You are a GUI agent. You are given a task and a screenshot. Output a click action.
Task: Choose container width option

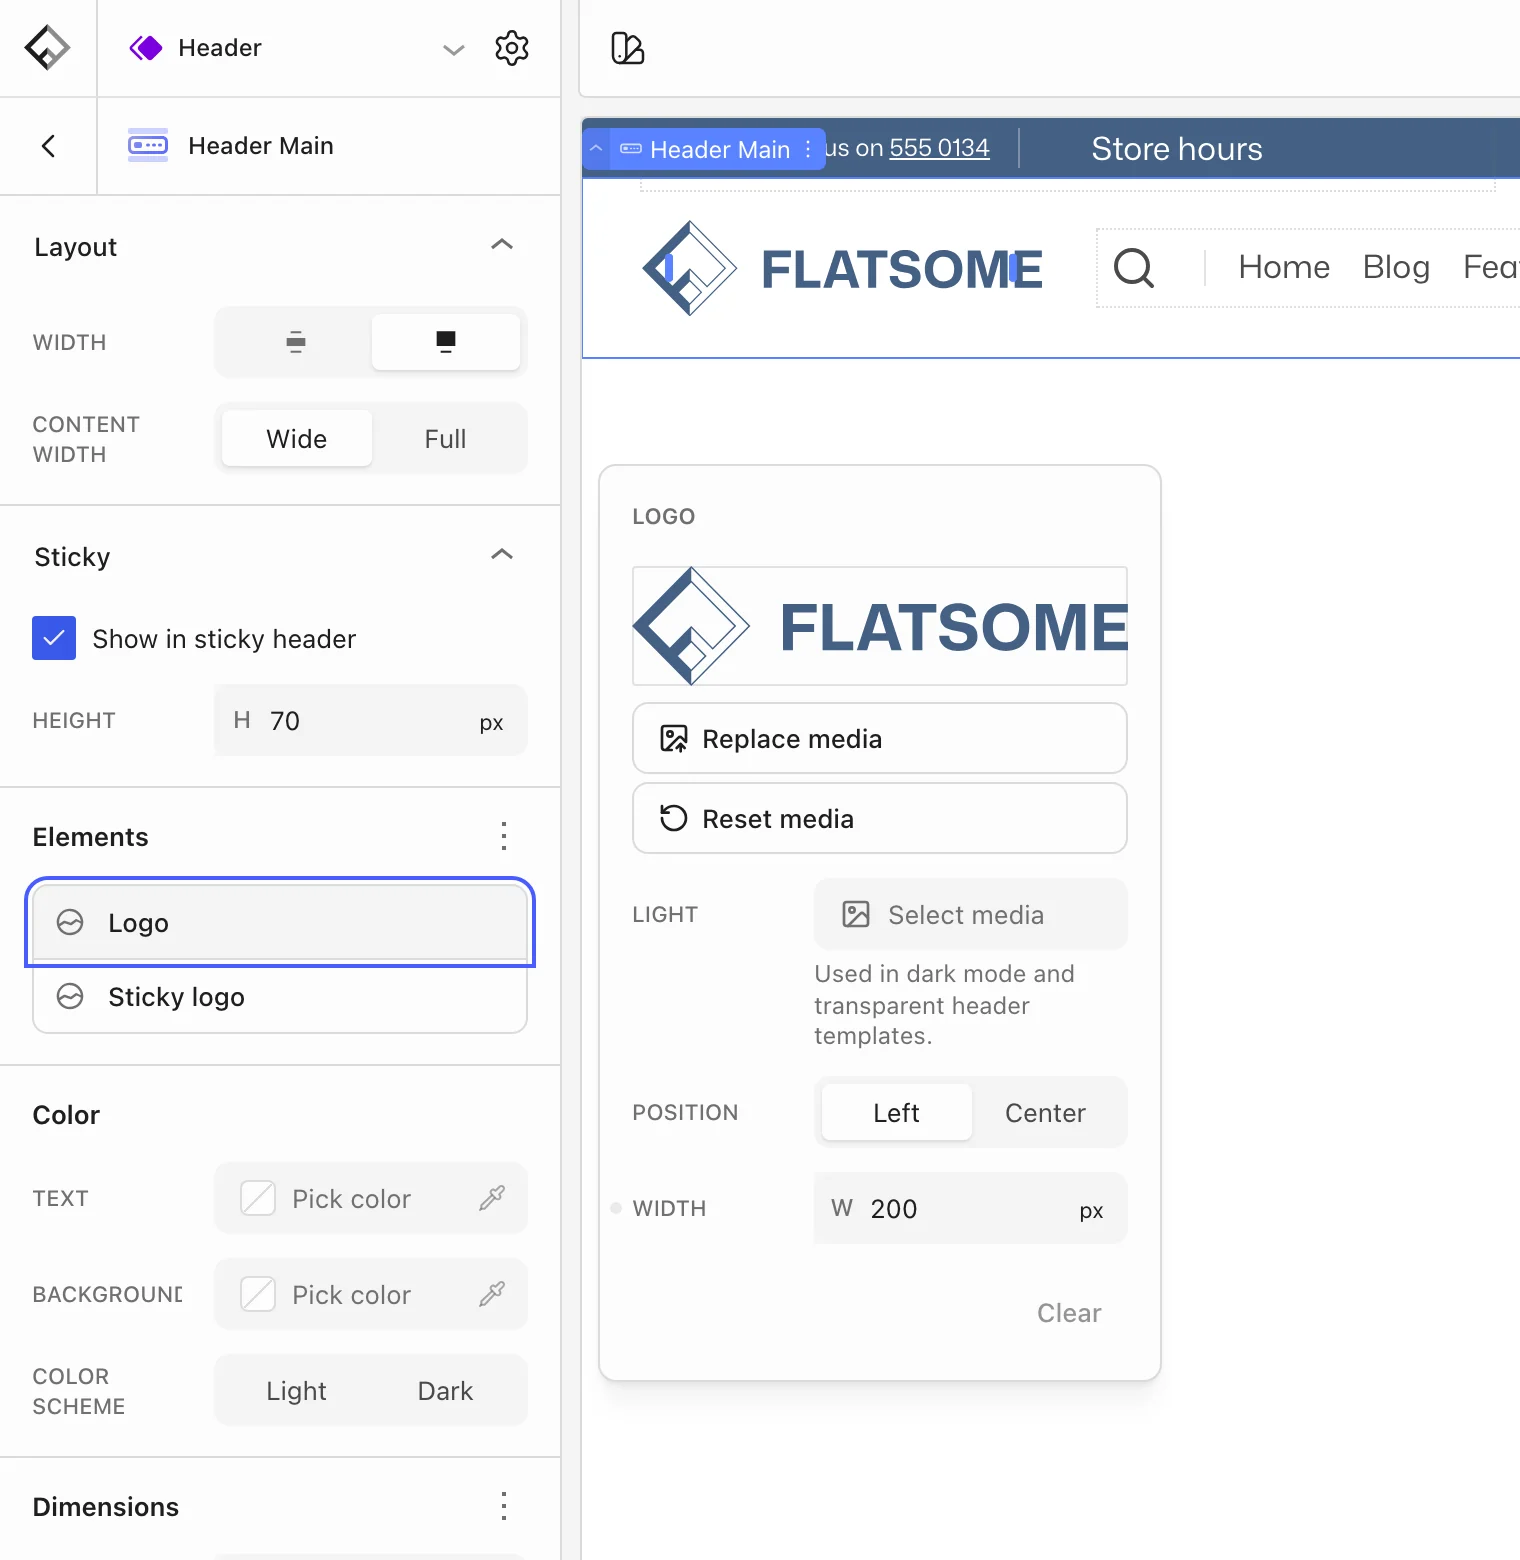pyautogui.click(x=296, y=342)
